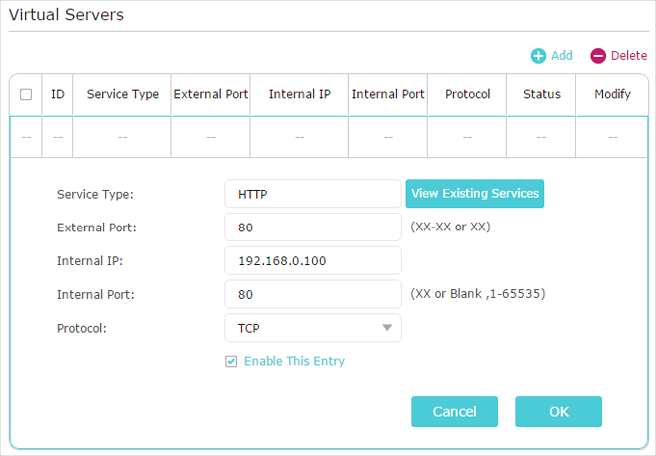Uncheck the Enable This Entry checkbox
656x456 pixels.
click(x=231, y=362)
